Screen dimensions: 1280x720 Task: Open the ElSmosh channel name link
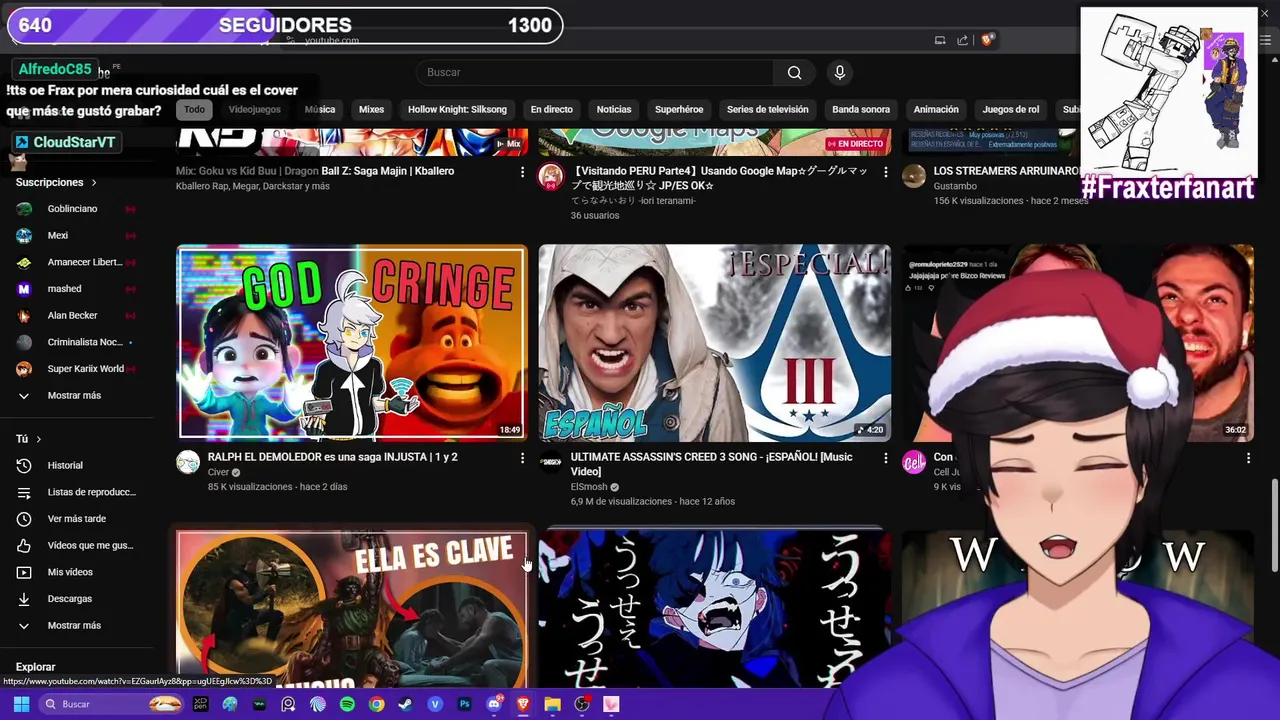pyautogui.click(x=588, y=487)
